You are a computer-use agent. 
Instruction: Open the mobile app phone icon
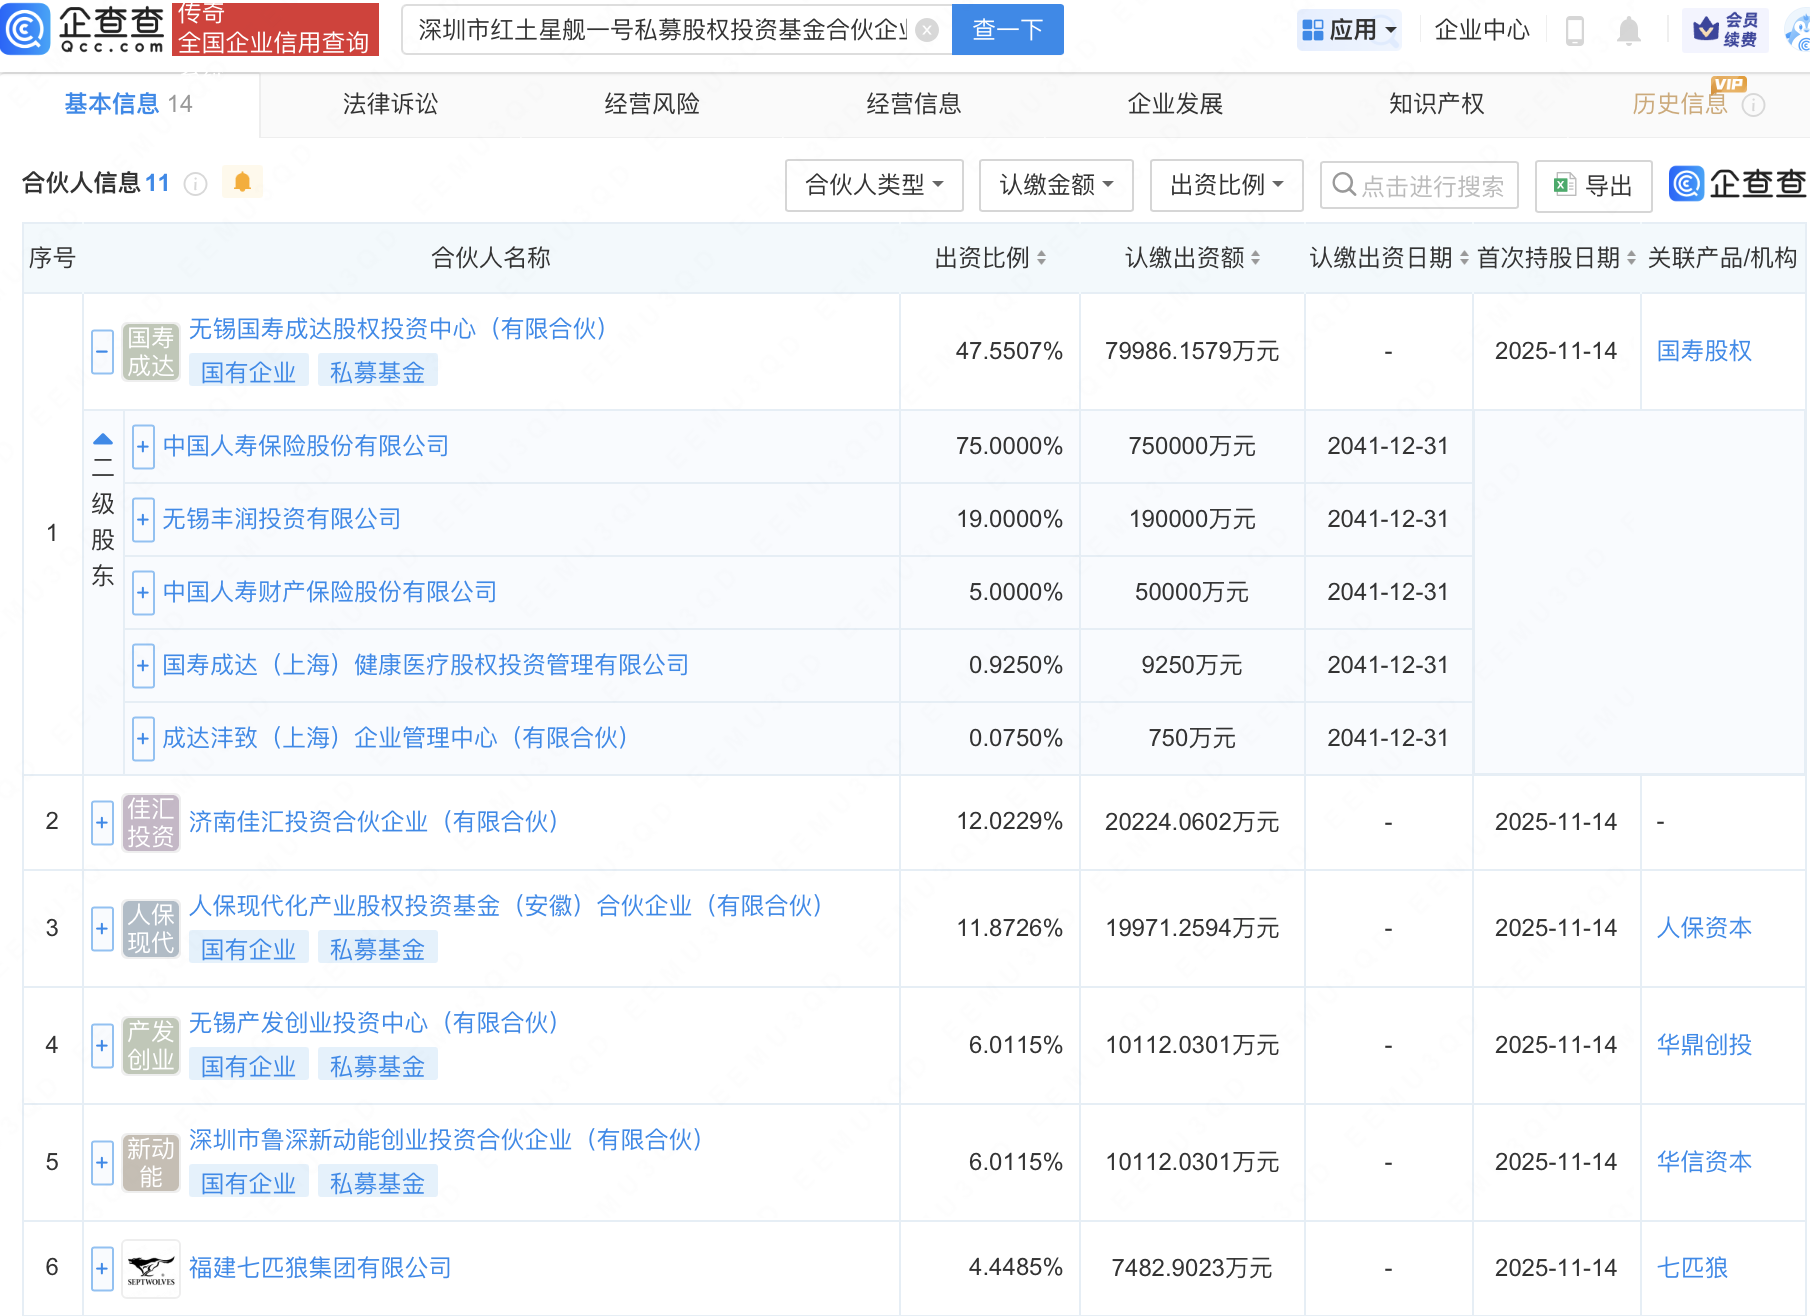[x=1574, y=31]
